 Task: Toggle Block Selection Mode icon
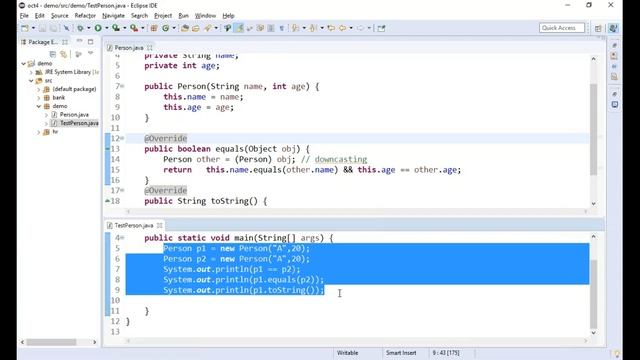tap(271, 28)
